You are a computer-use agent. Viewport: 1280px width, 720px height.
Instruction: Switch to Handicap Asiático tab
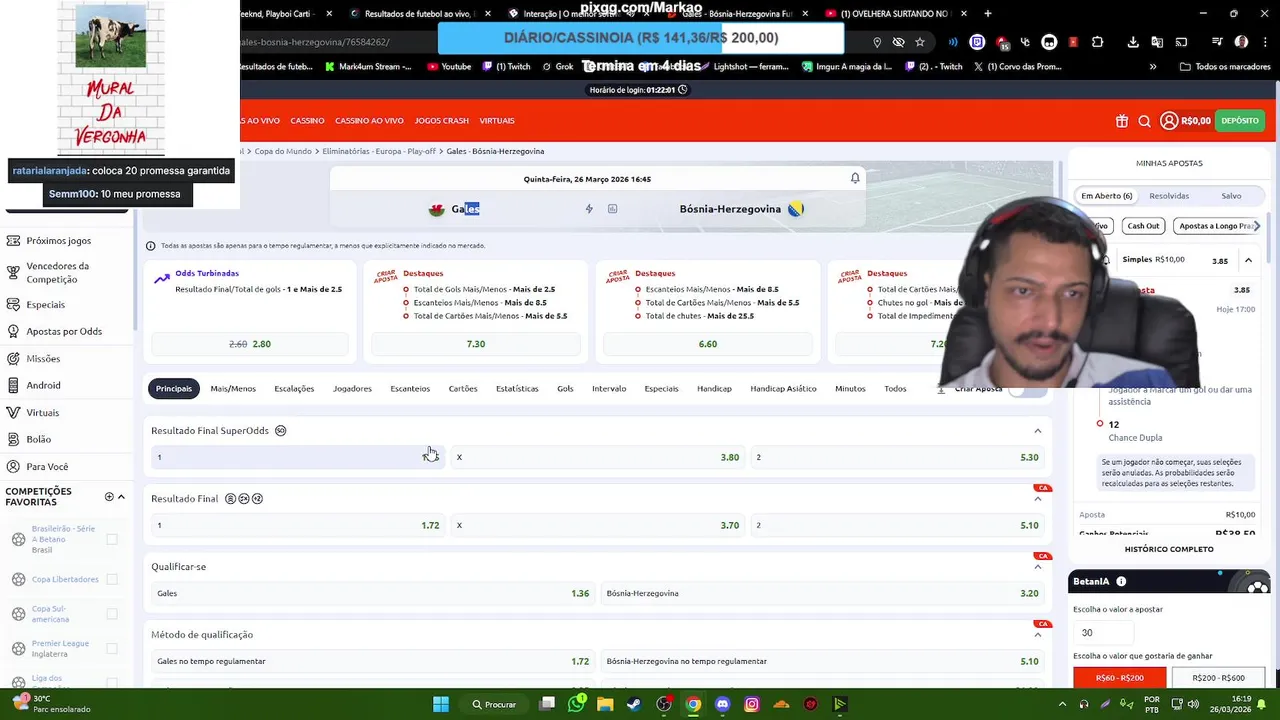pos(783,389)
